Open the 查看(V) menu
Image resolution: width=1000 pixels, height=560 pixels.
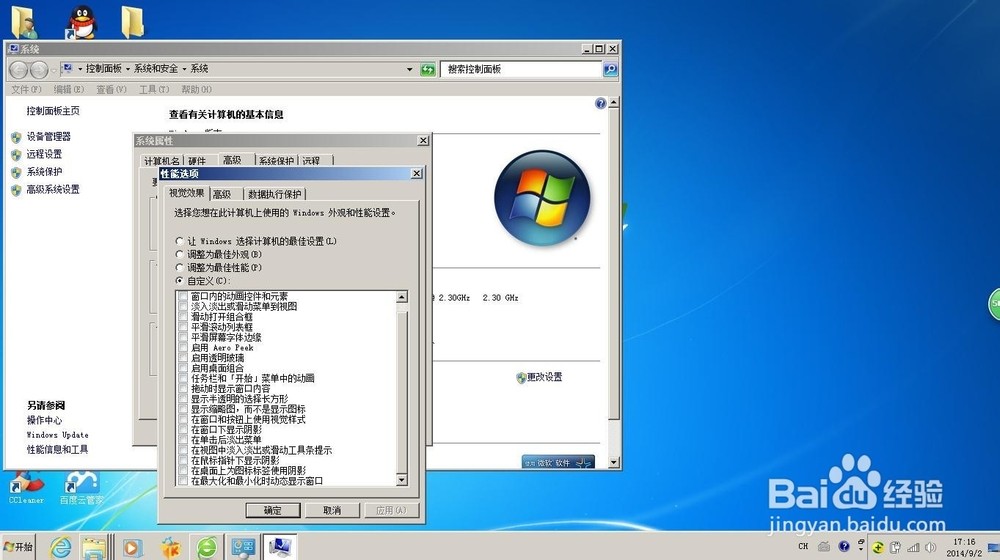111,89
